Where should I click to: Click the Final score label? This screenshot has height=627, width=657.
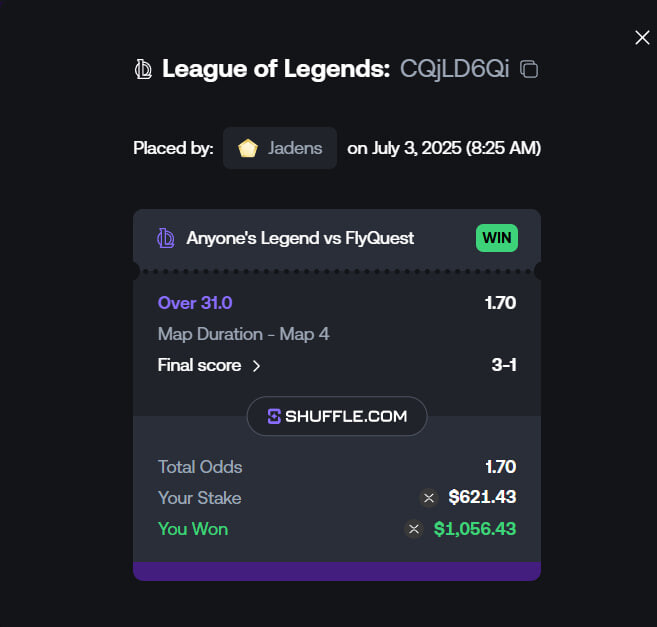coord(199,365)
